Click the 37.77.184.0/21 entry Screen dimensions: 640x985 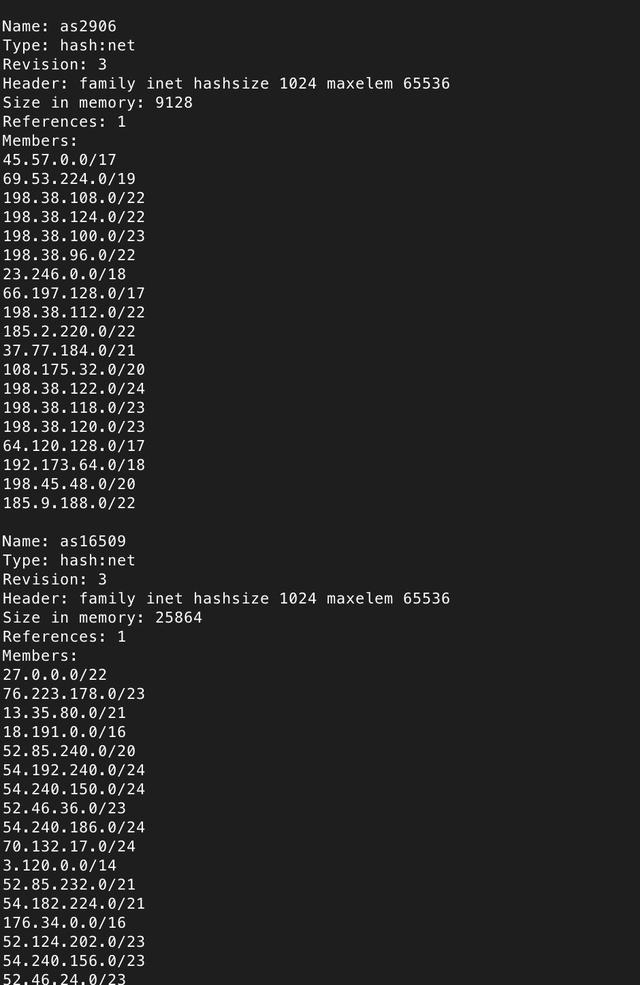(x=69, y=351)
